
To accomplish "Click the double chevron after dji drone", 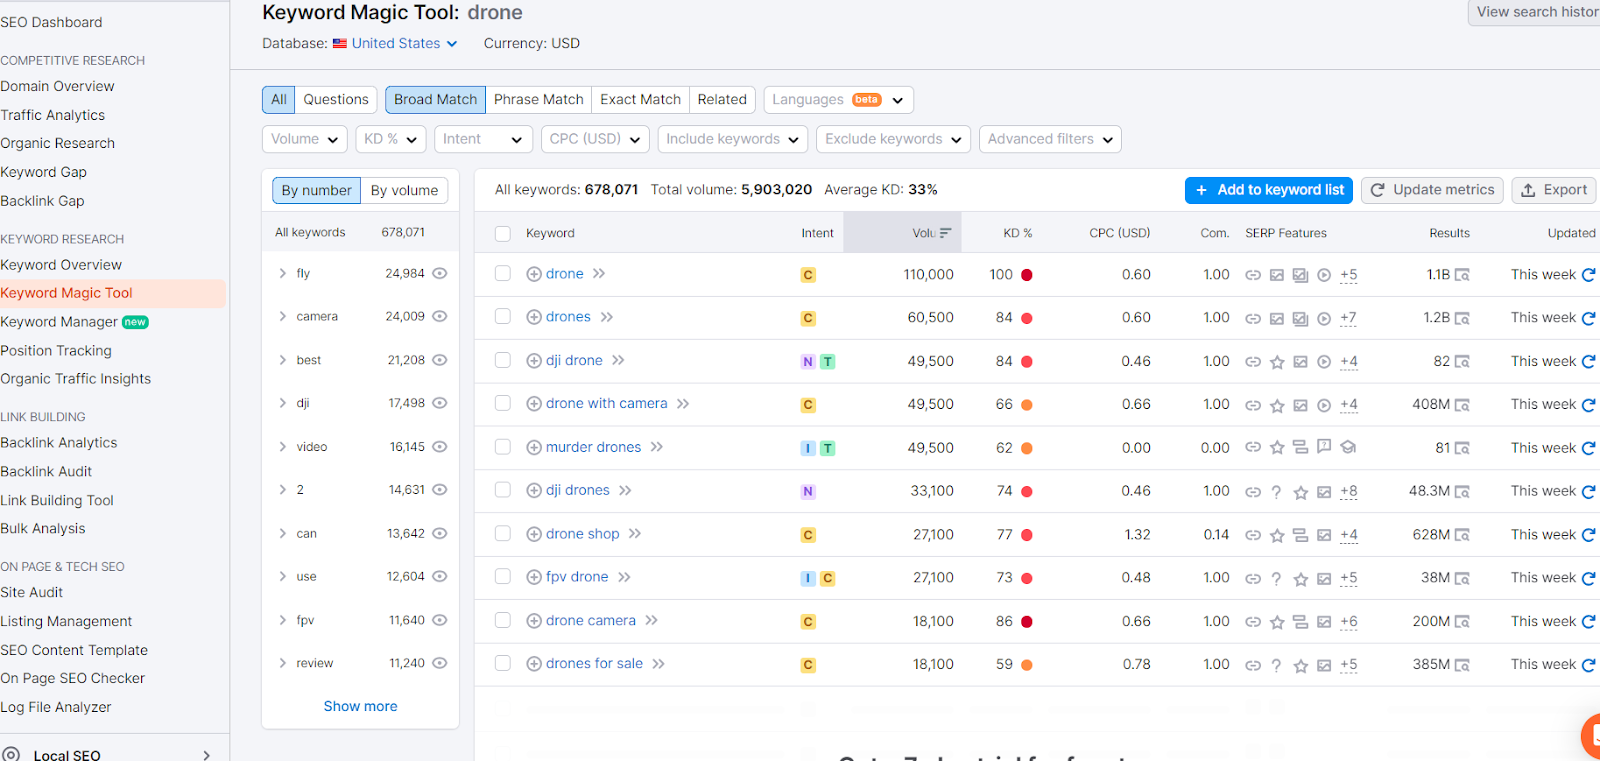I will [618, 360].
